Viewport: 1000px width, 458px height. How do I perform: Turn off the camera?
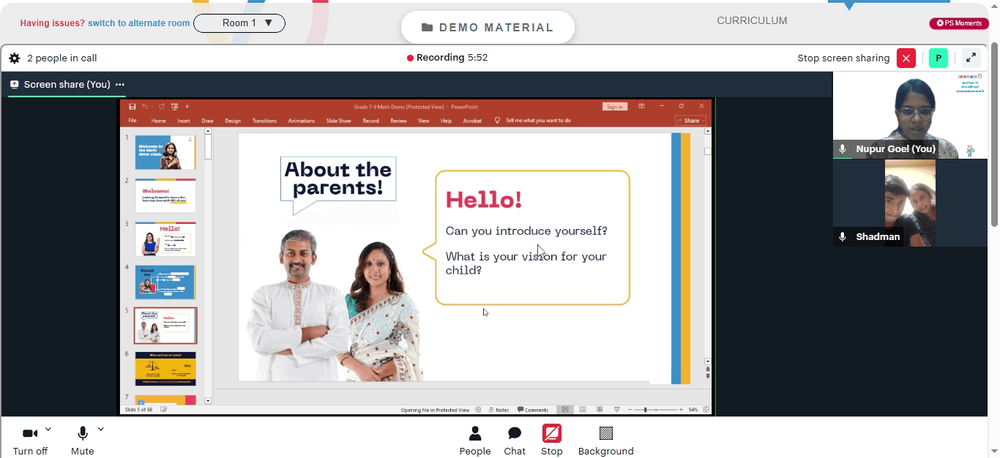pyautogui.click(x=30, y=440)
